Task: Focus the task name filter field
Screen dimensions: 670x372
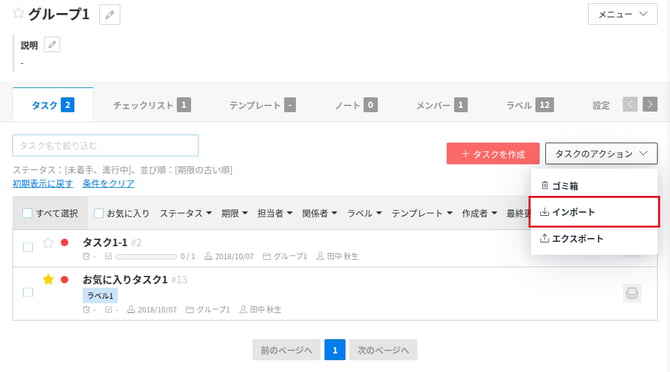Action: pyautogui.click(x=106, y=145)
